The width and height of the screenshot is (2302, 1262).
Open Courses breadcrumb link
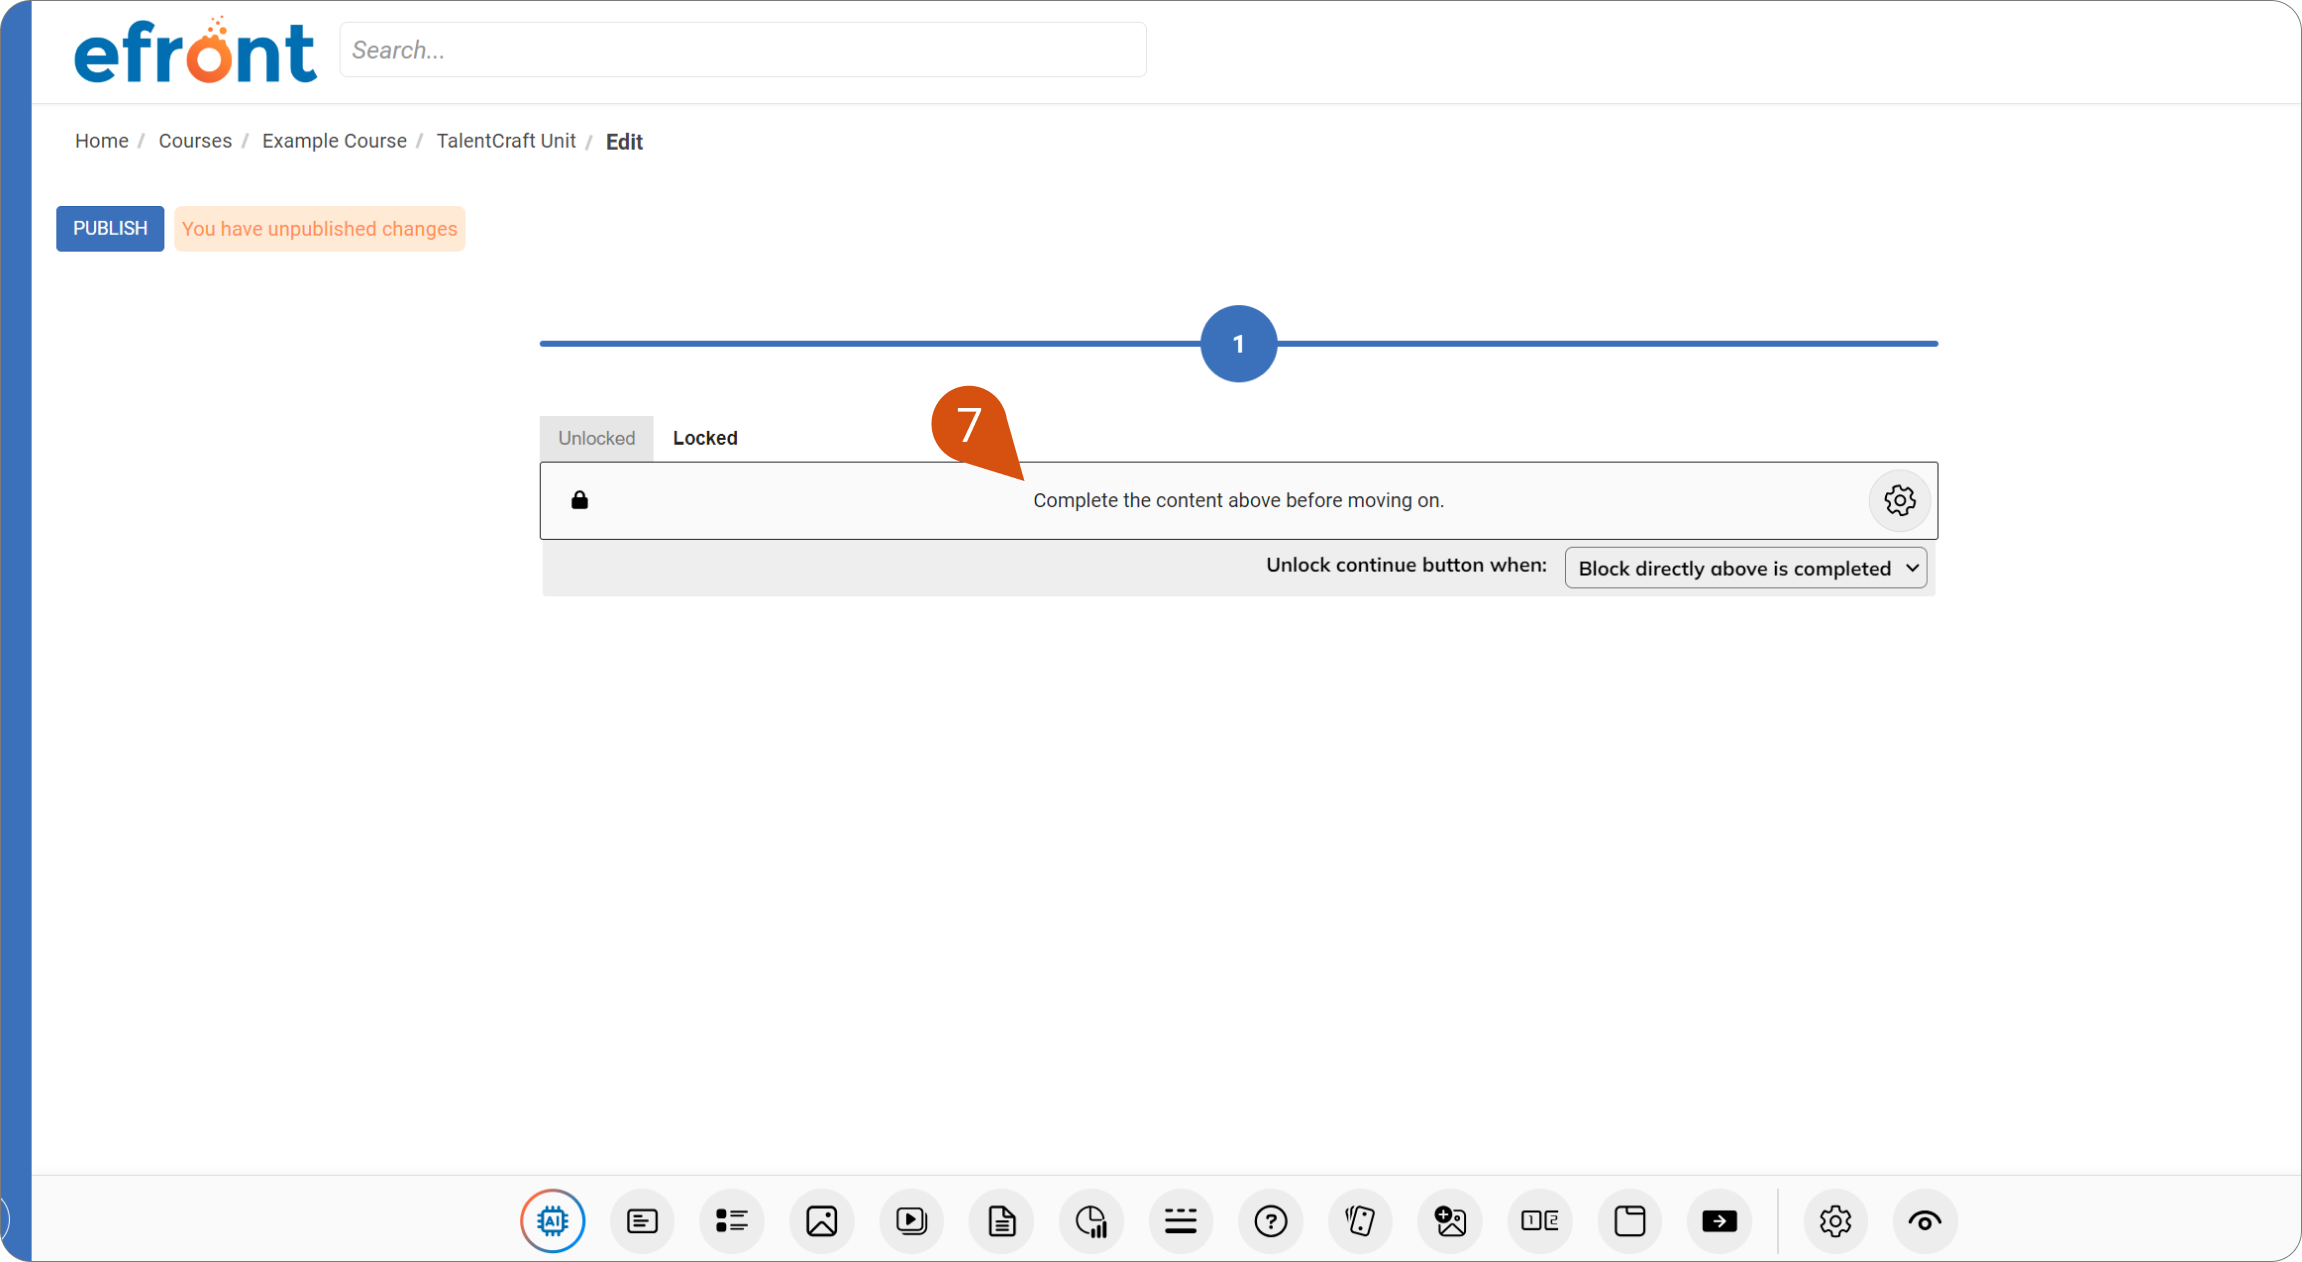point(195,141)
